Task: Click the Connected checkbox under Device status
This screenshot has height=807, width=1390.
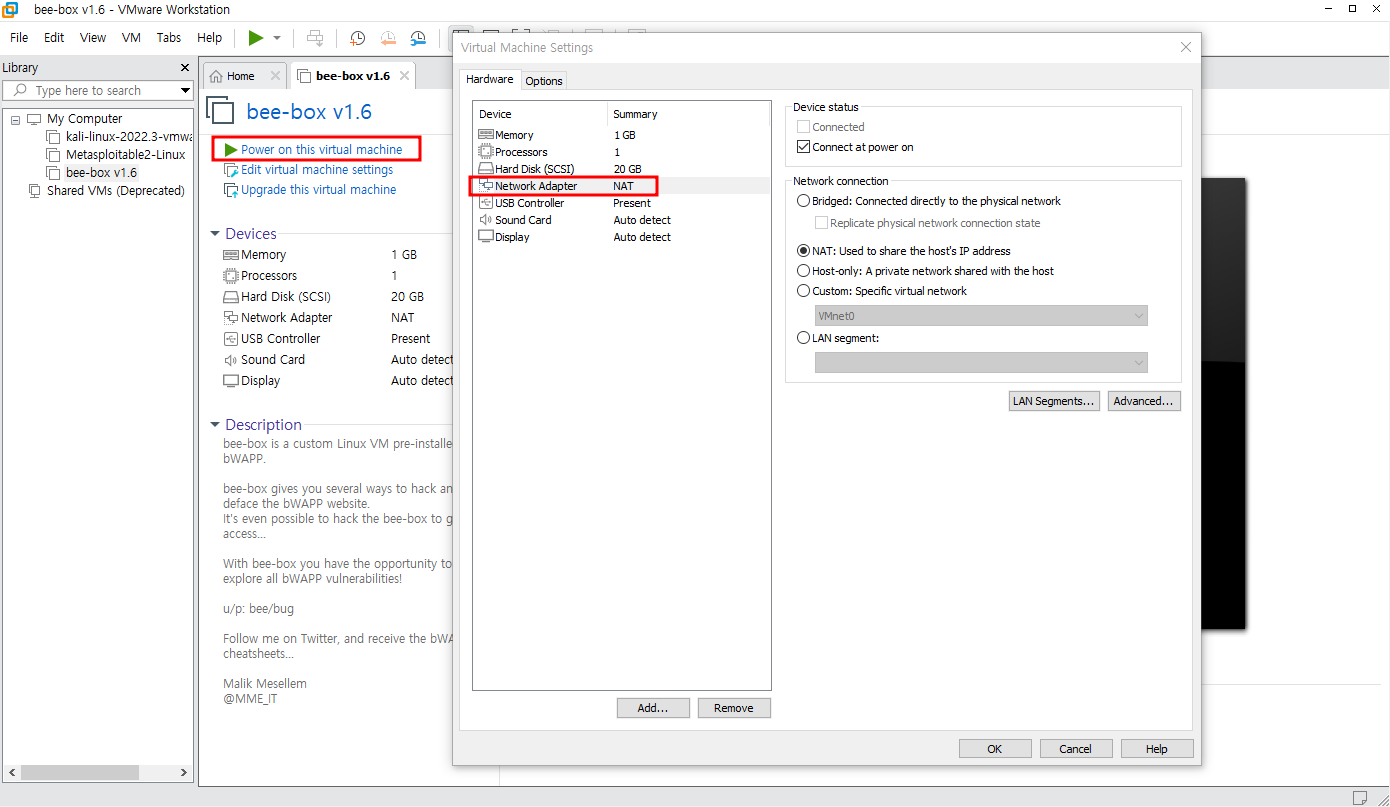Action: pyautogui.click(x=803, y=127)
